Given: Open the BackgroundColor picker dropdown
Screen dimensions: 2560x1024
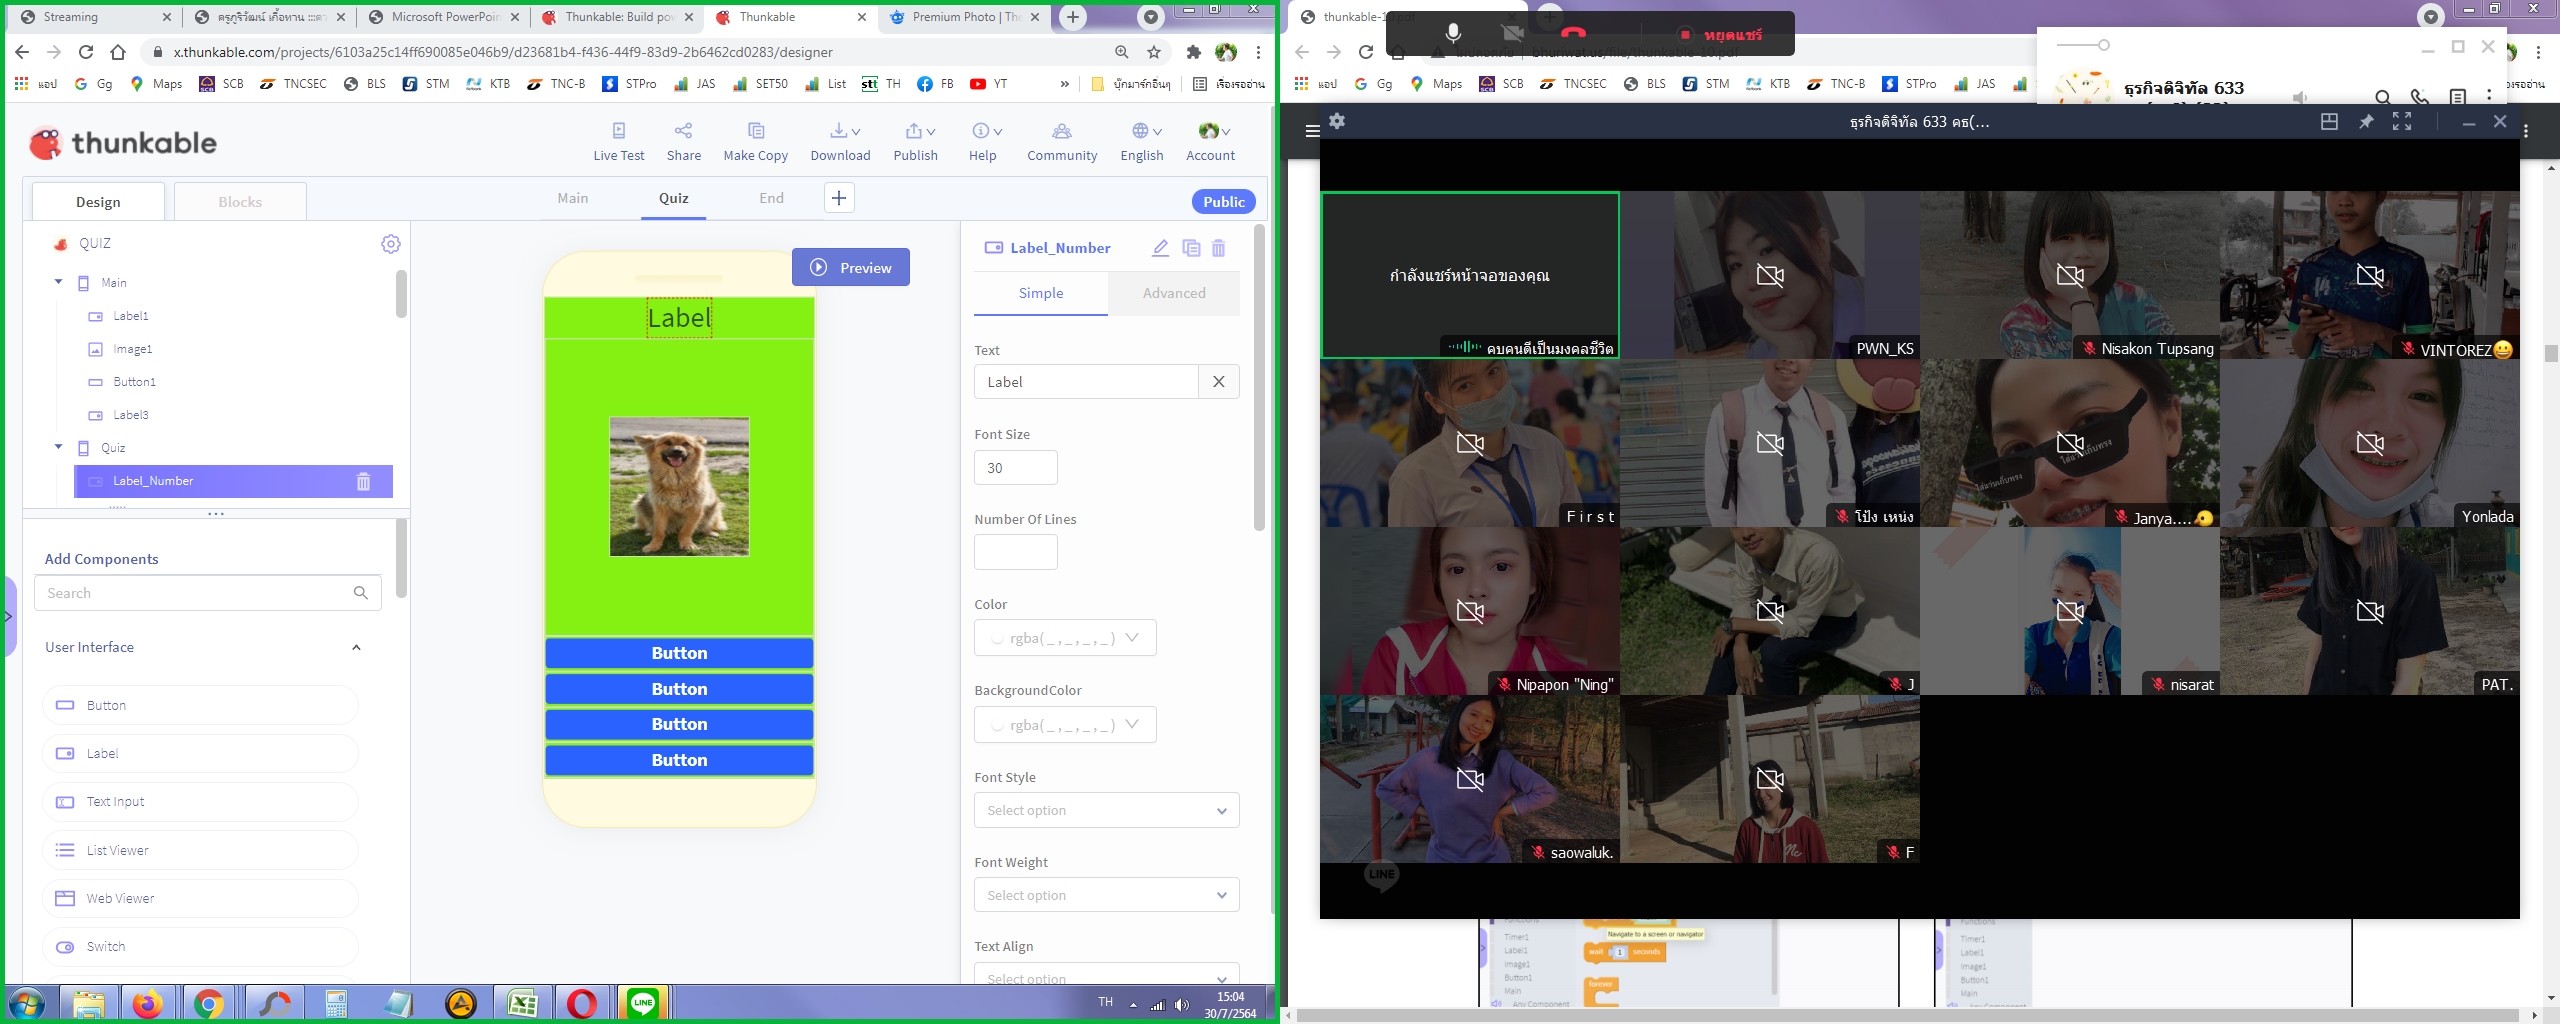Looking at the screenshot, I should [1065, 725].
